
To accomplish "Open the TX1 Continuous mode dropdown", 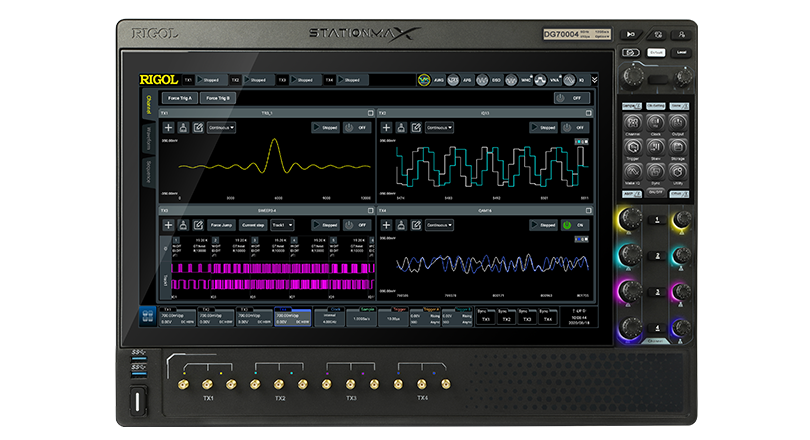I will click(221, 128).
